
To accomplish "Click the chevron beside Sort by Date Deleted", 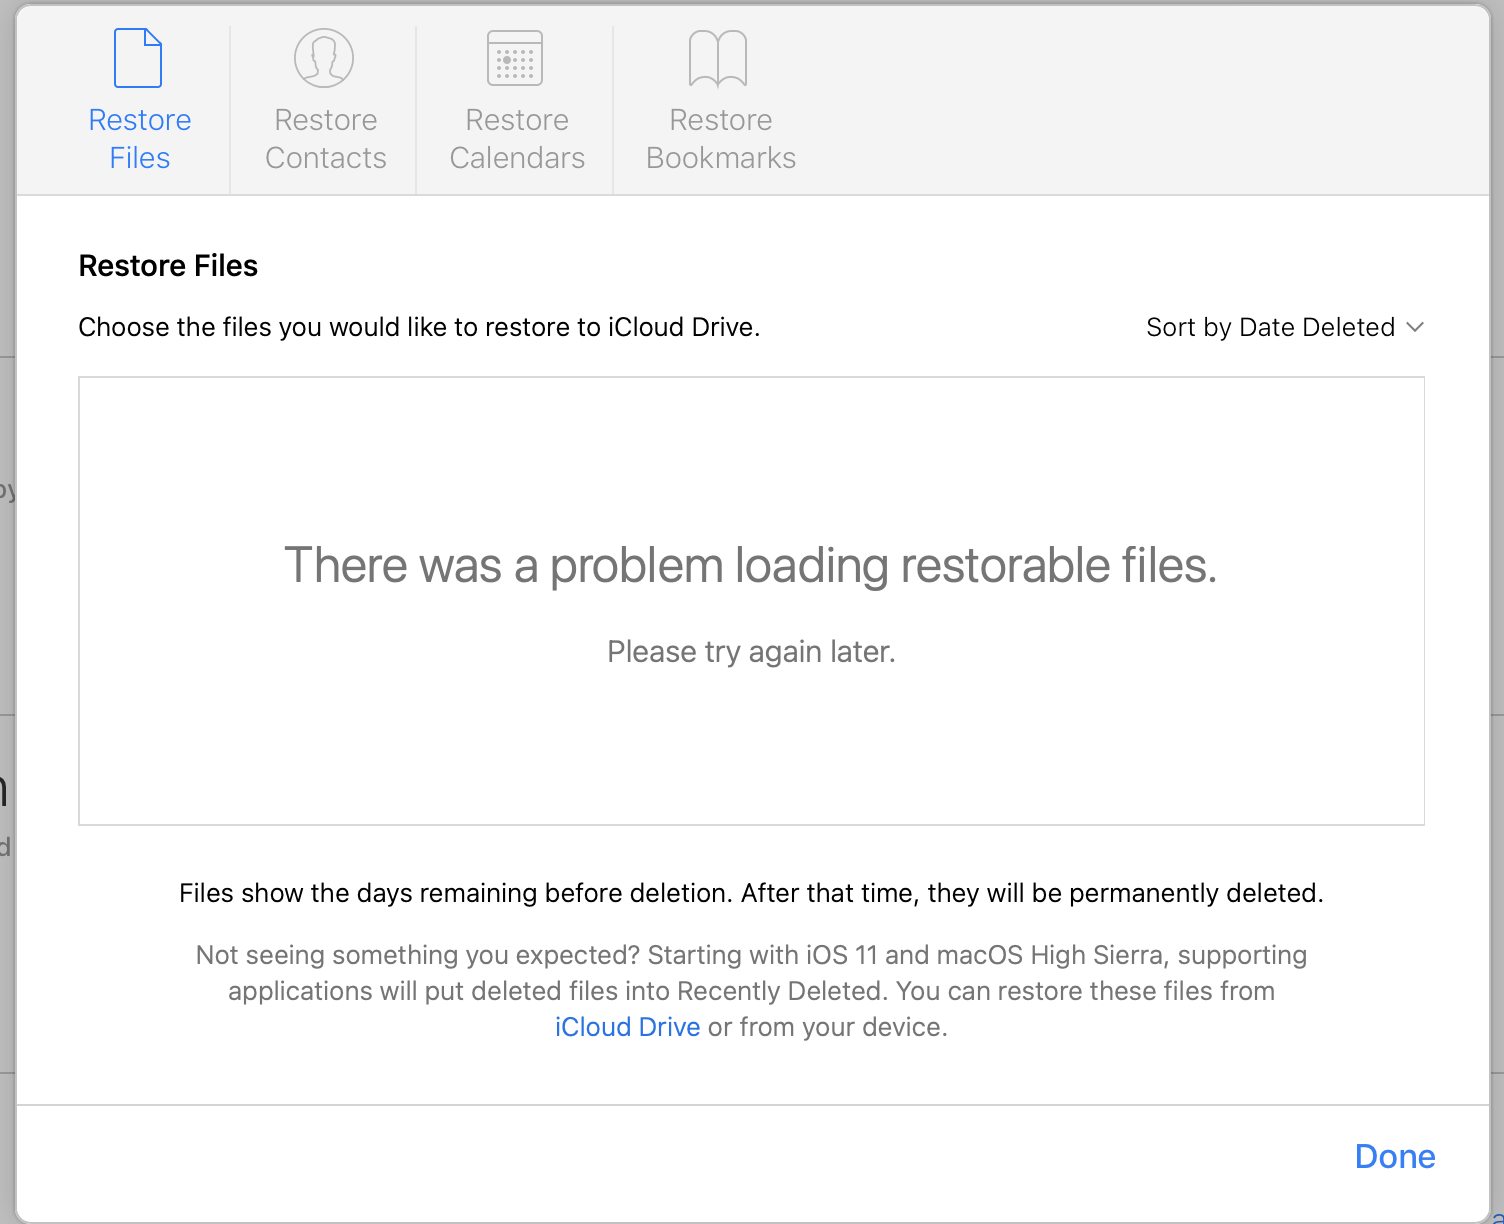I will tap(1415, 327).
